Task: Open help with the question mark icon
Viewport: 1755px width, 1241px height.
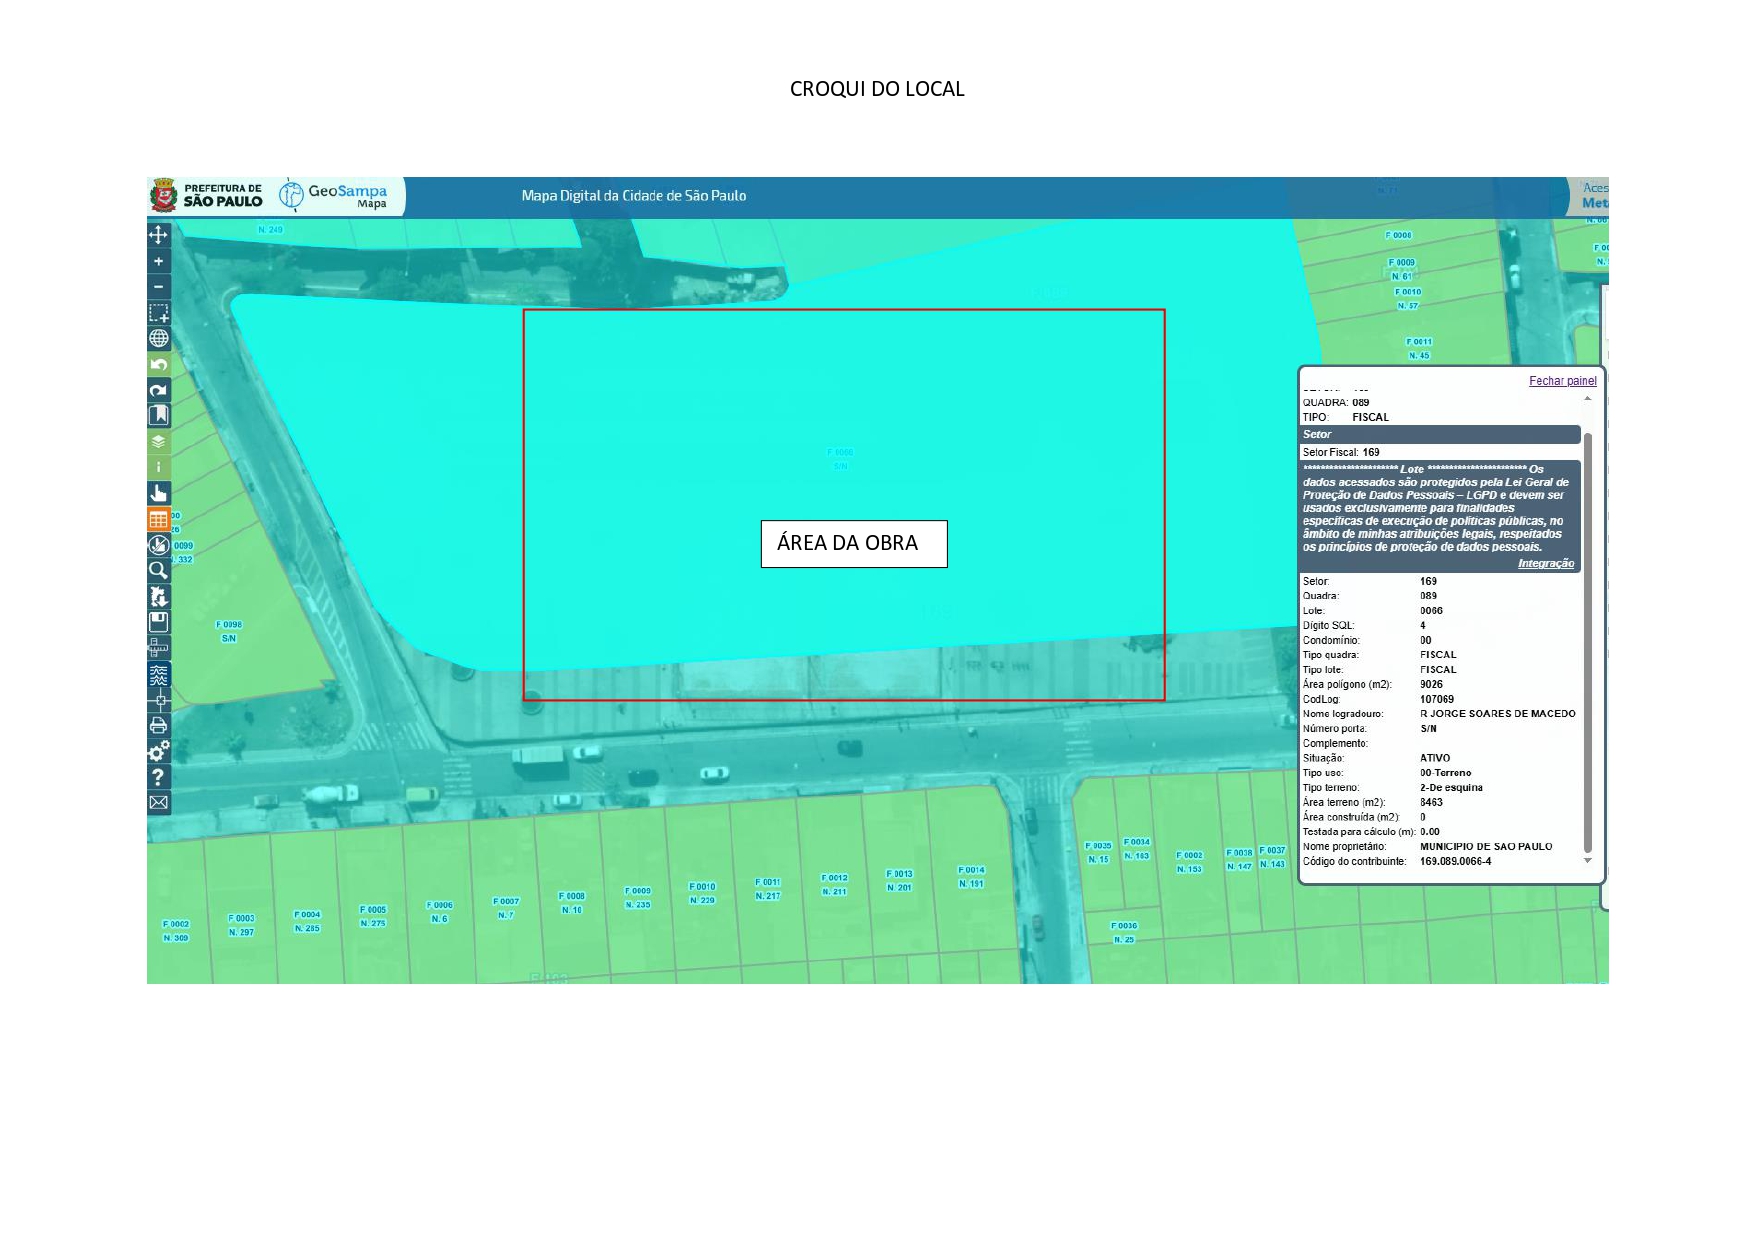Action: click(x=158, y=777)
